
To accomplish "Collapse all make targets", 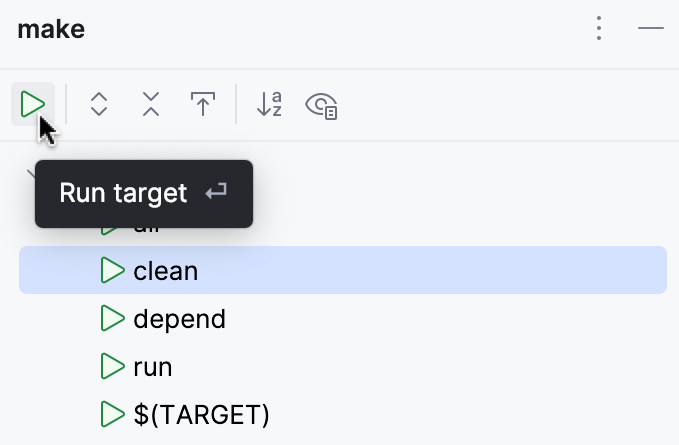I will 150,104.
